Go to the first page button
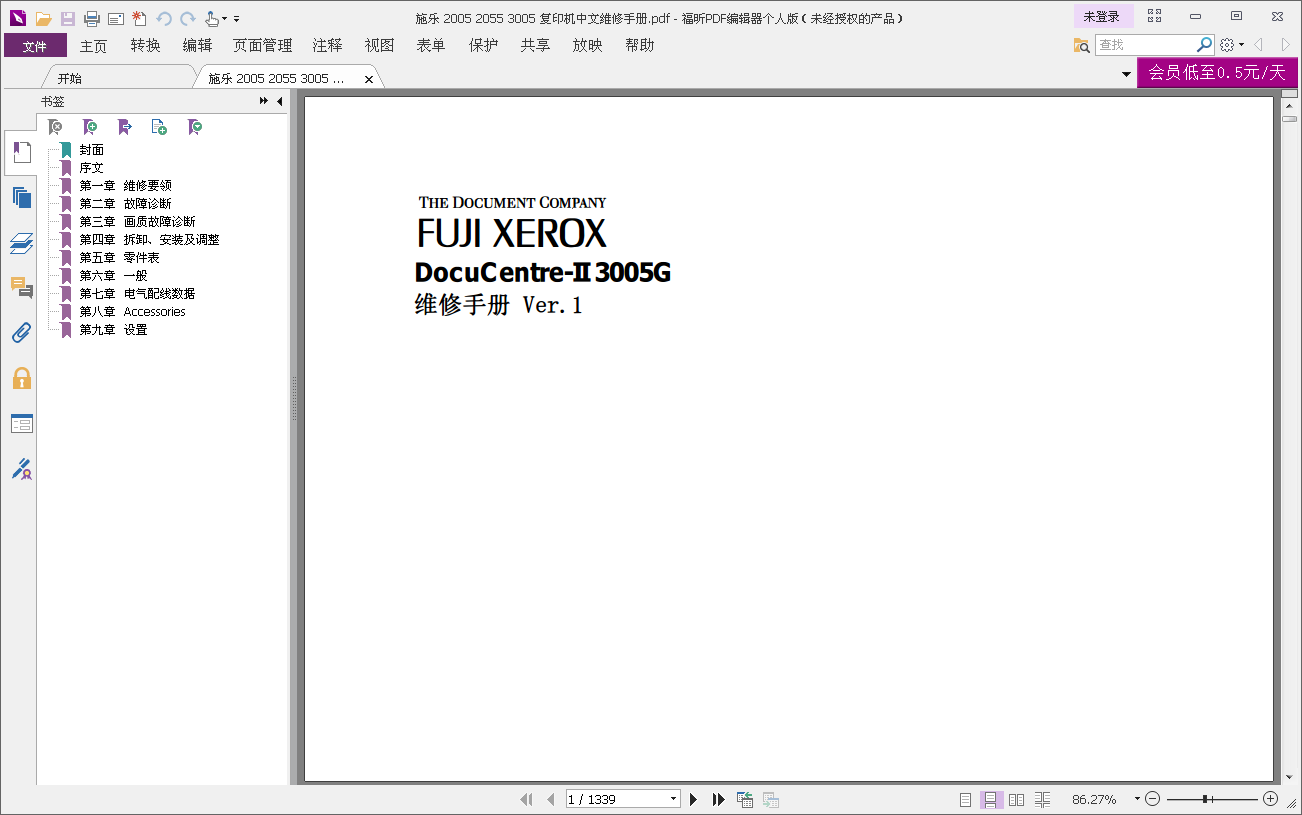 527,799
